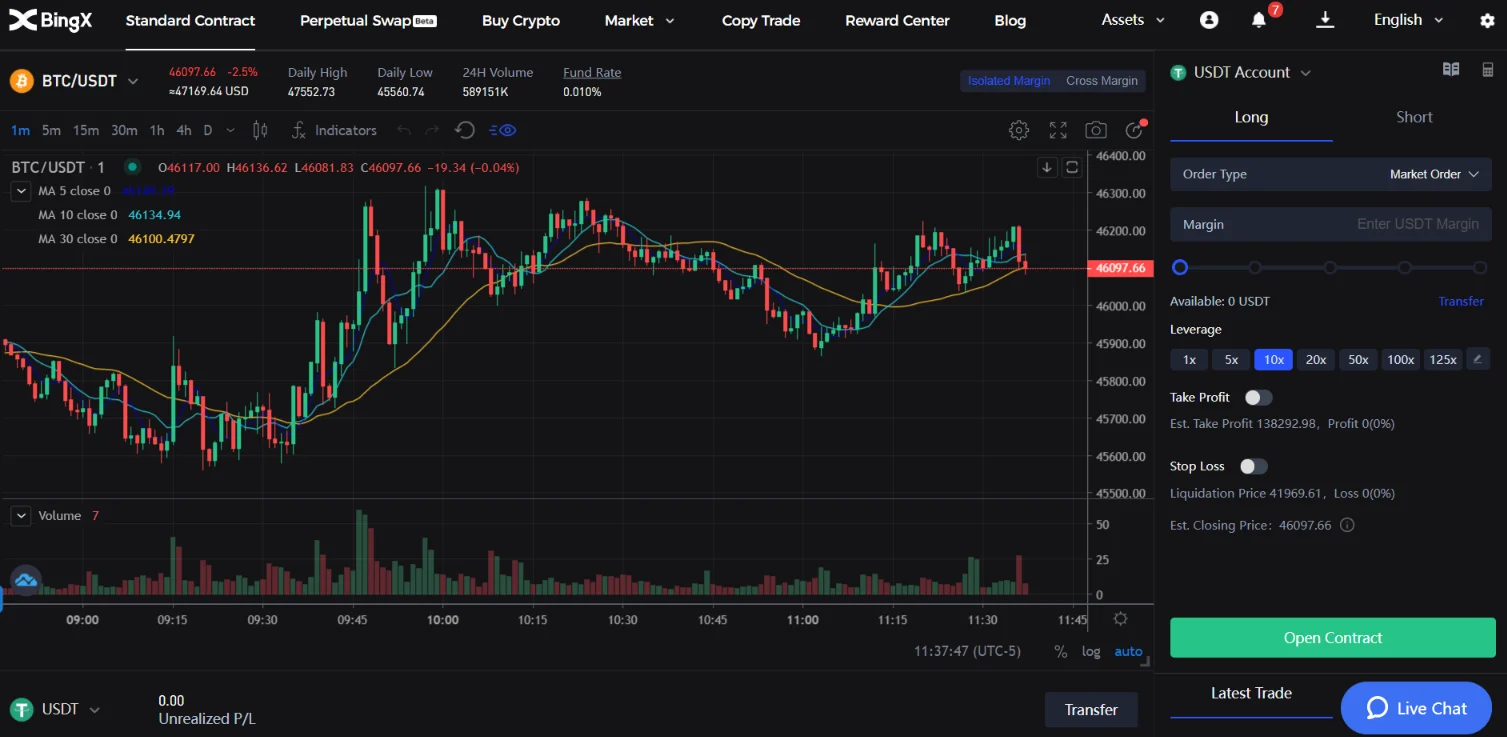Click the user profile icon

[1209, 20]
